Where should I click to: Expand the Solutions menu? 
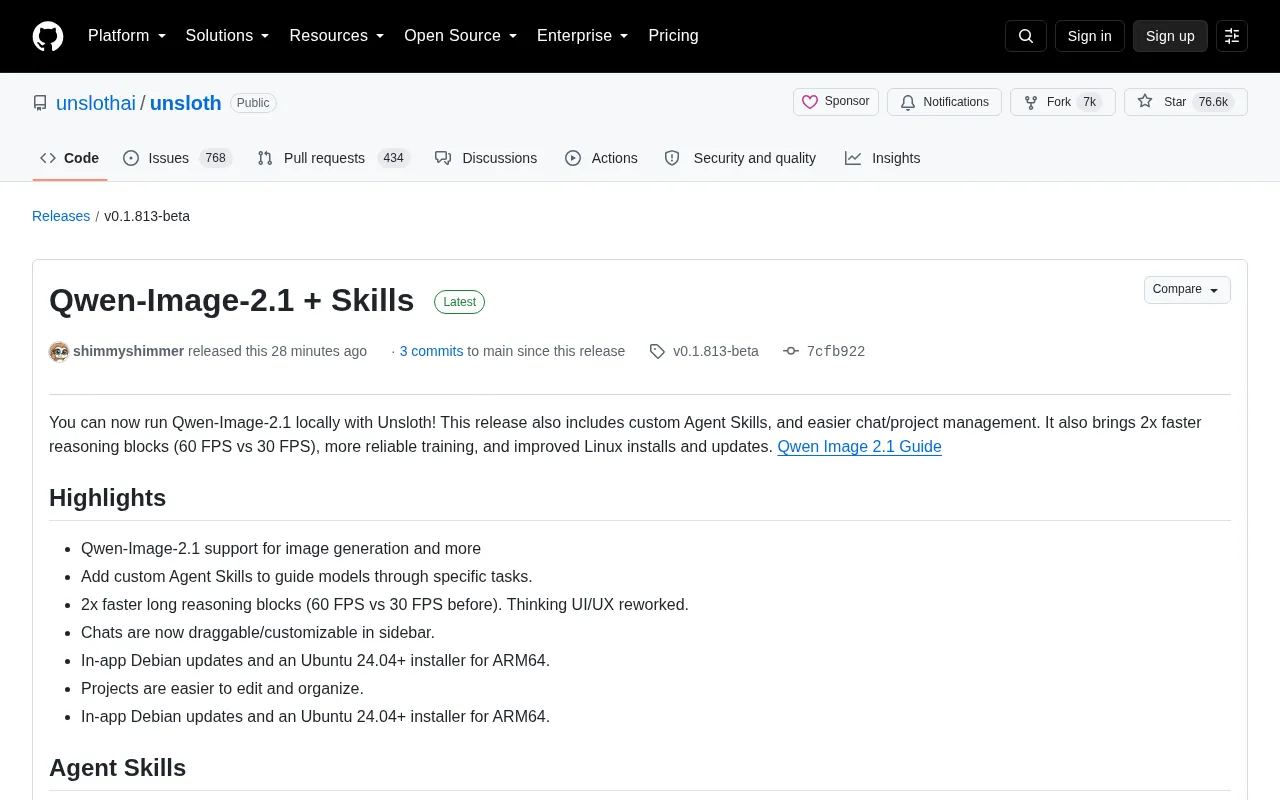click(228, 36)
